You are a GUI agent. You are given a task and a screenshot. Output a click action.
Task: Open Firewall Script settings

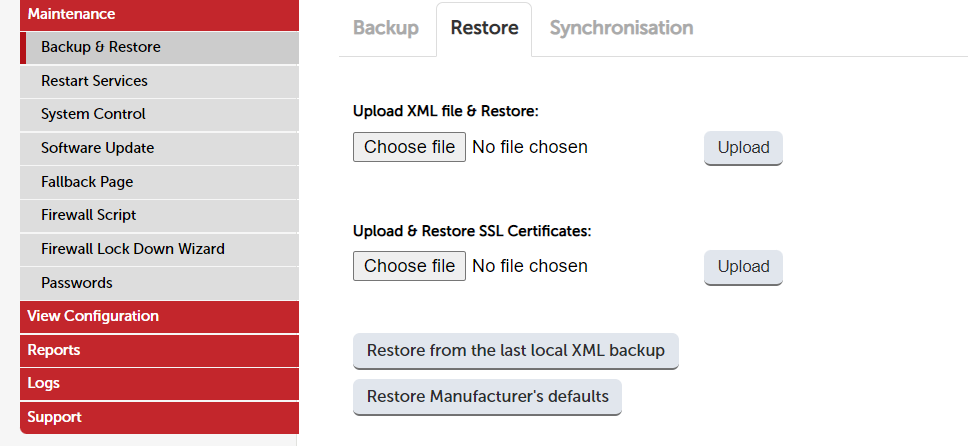159,216
